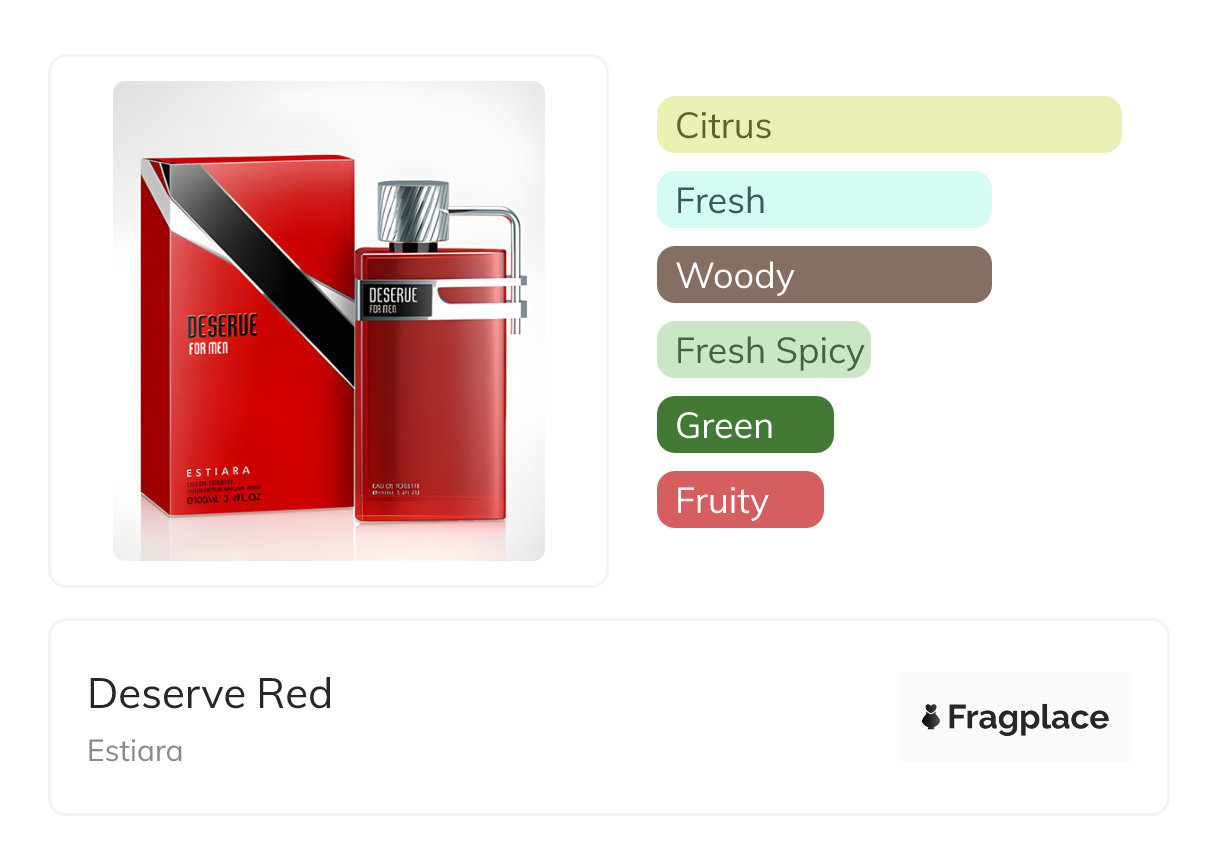Image resolution: width=1218 pixels, height=864 pixels.
Task: Click the Fragplace perfume bottle icon
Action: tap(931, 717)
